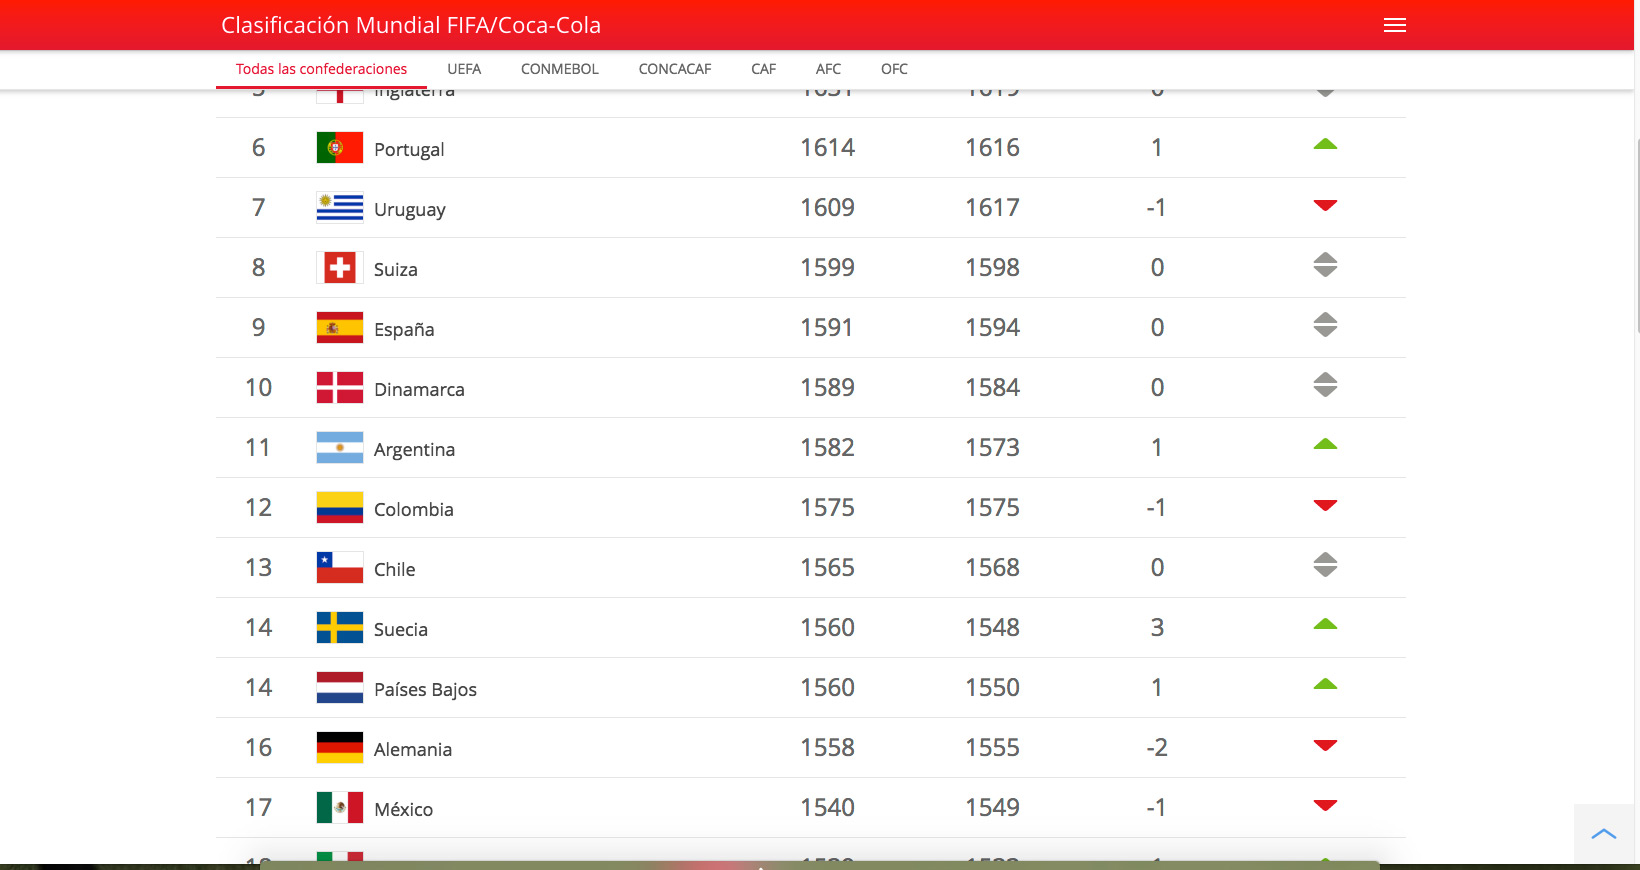The image size is (1640, 870).
Task: Click Suecia's position change value 3
Action: [1157, 628]
